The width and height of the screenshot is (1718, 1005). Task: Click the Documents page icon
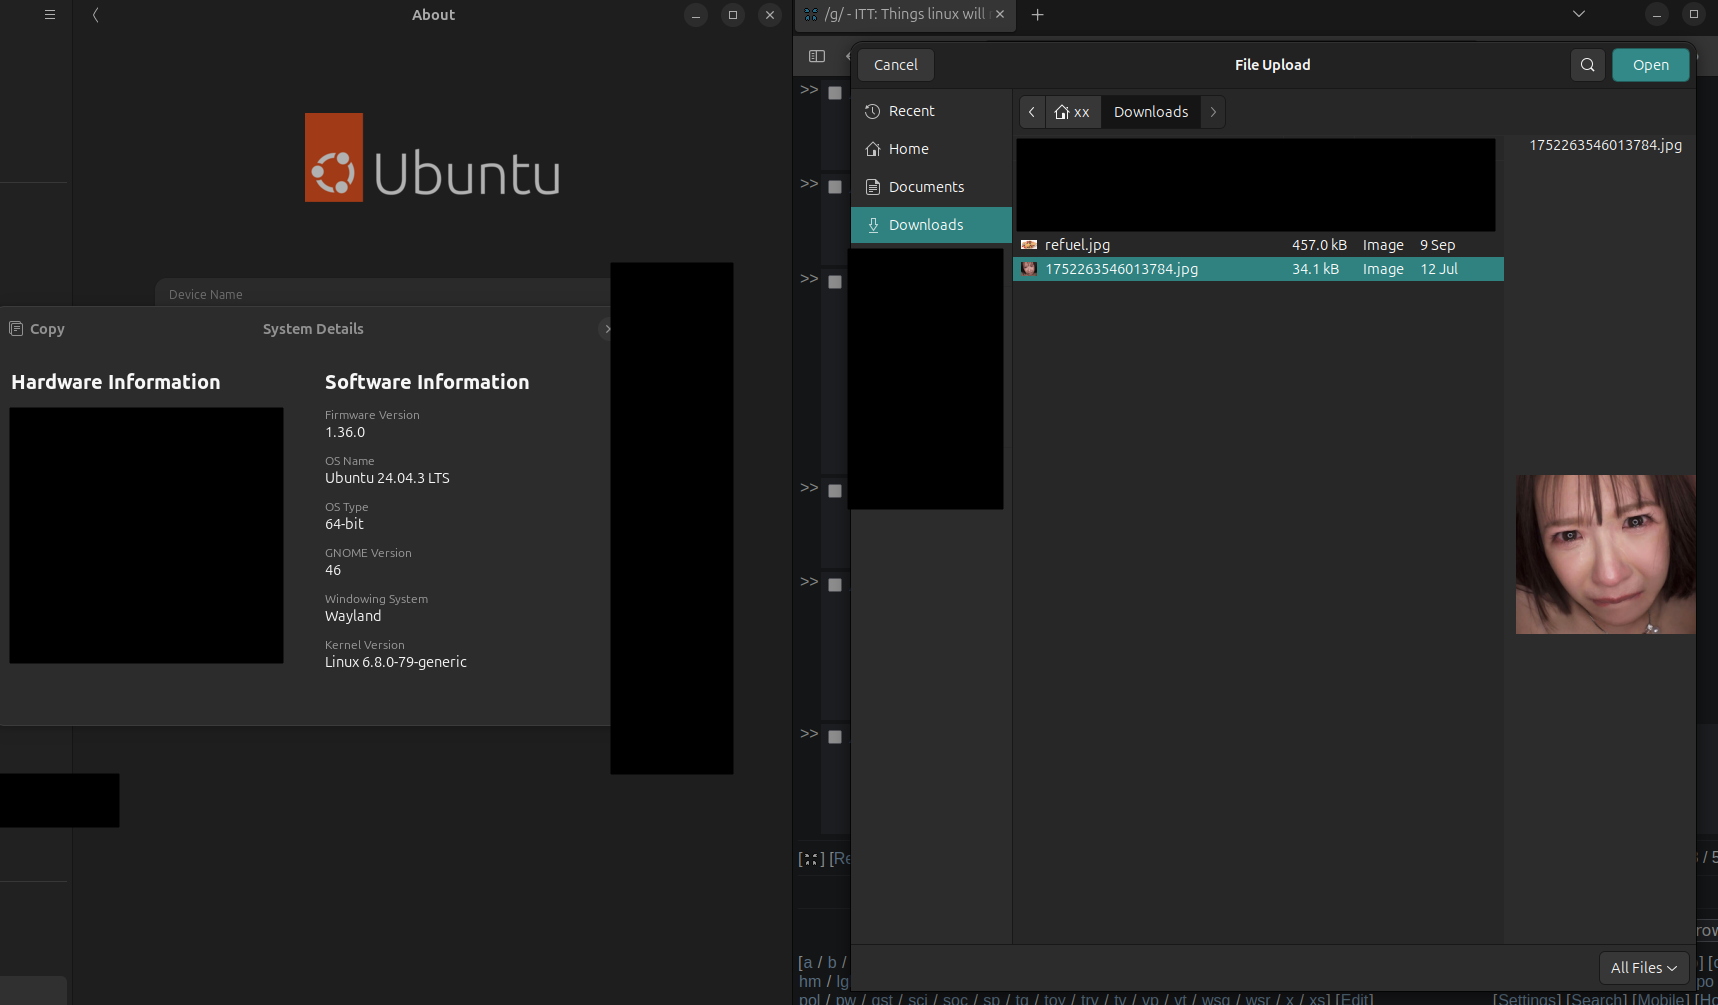[873, 187]
